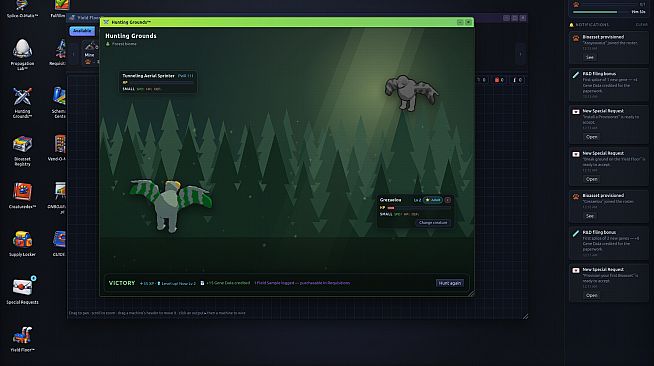Click the paw icon in top-right status panel
This screenshot has width=654, height=366.
tap(576, 5)
